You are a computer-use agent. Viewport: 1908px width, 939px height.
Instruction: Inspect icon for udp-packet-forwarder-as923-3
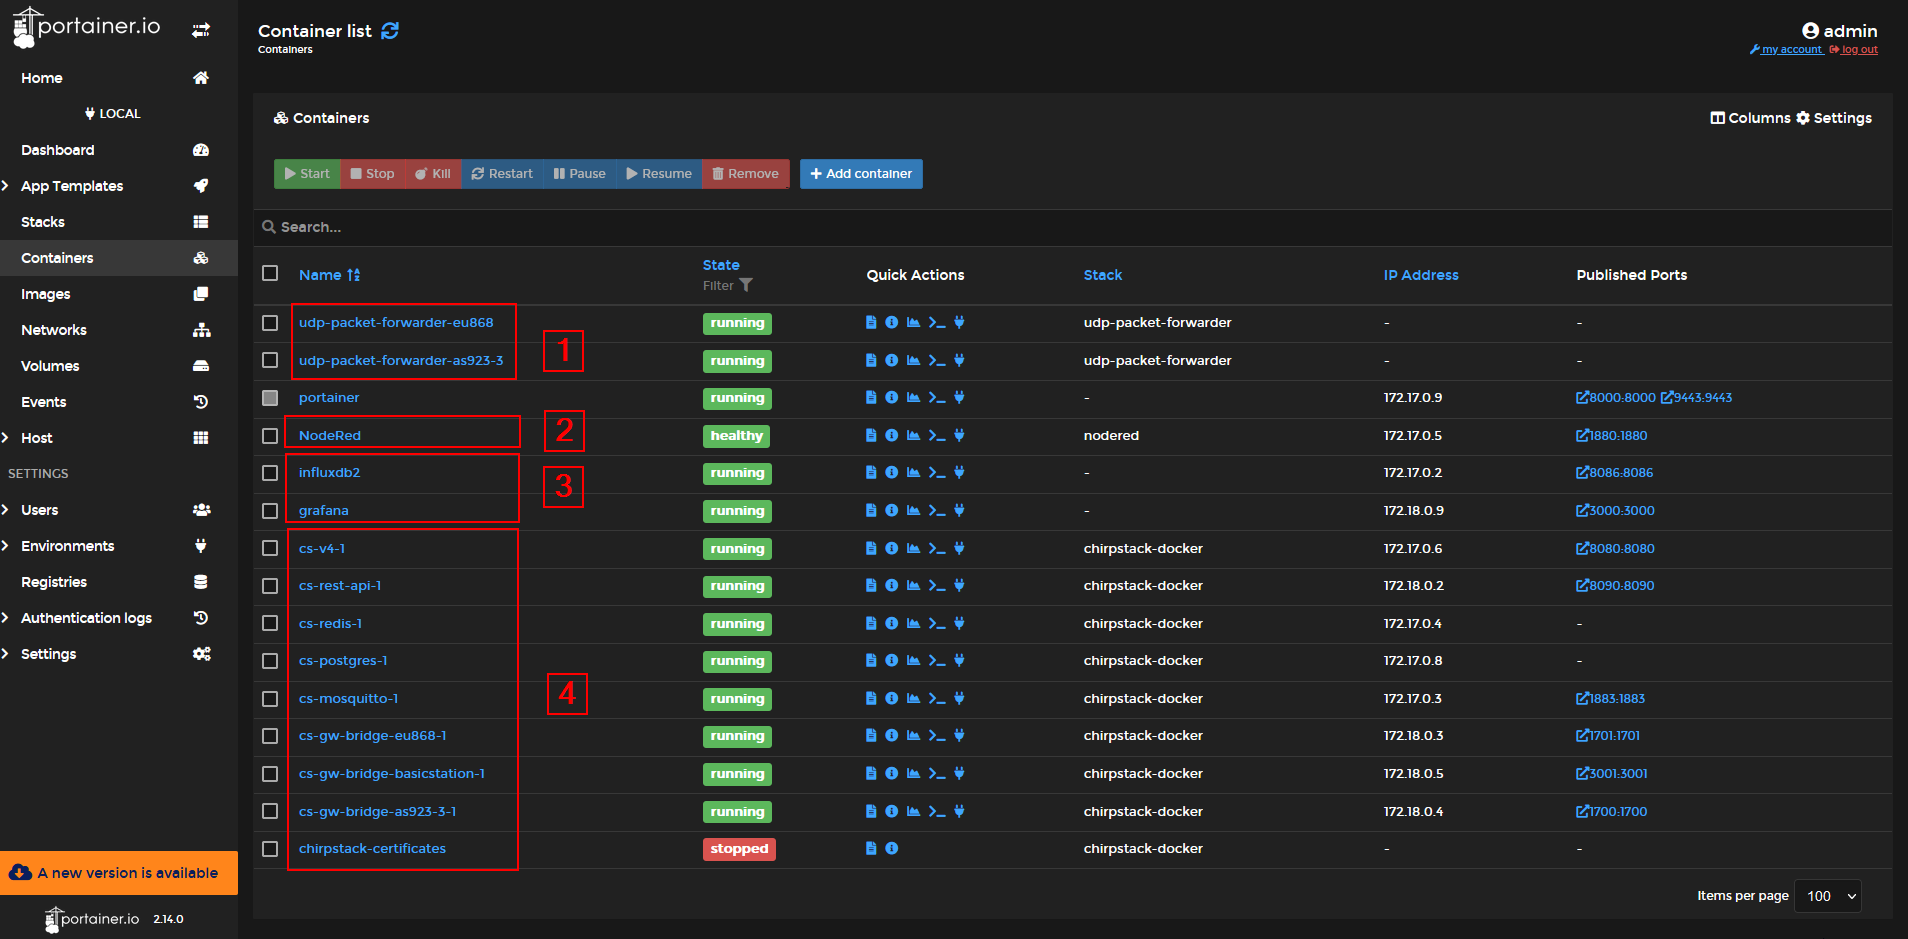892,360
